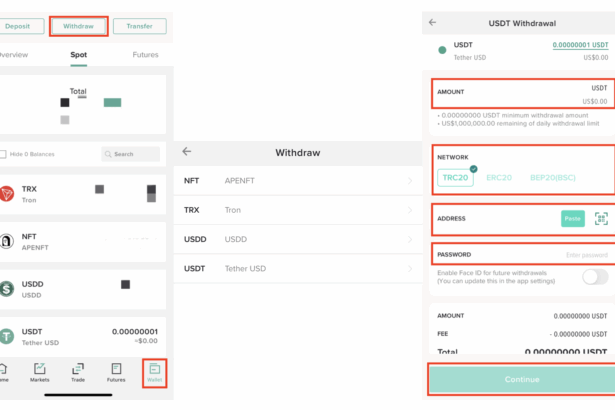Open the Wallet tab icon
615x410 pixels.
point(154,371)
